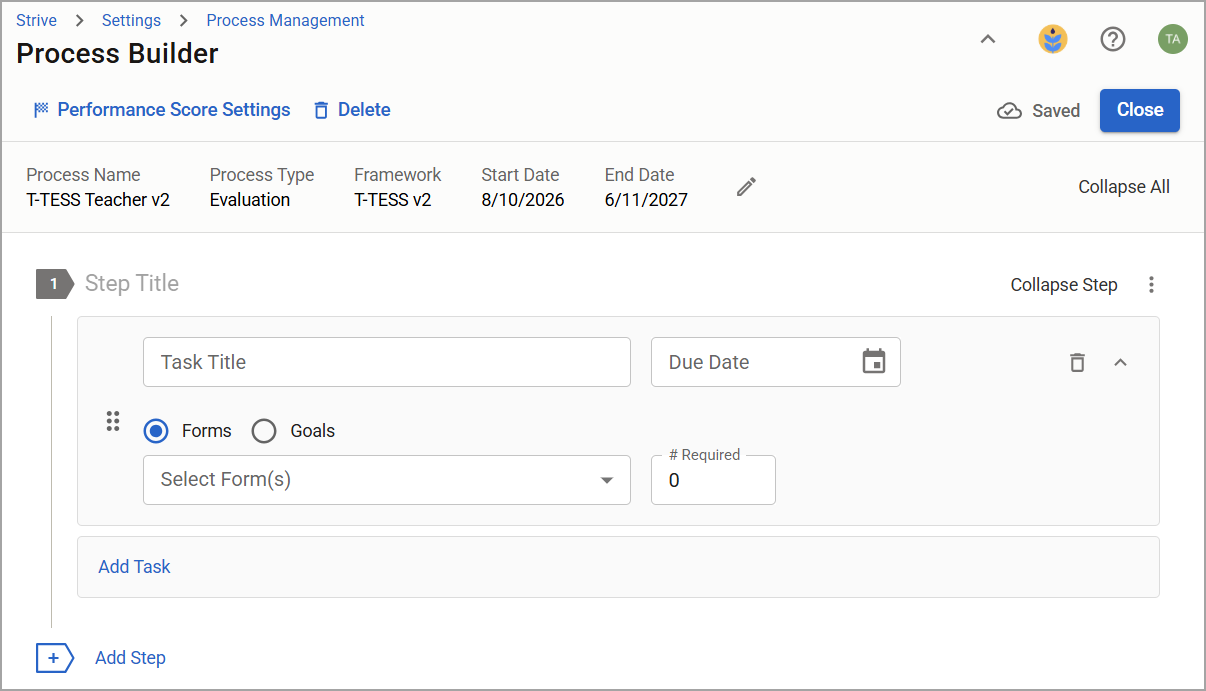Open the Due Date calendar picker icon

[x=874, y=362]
